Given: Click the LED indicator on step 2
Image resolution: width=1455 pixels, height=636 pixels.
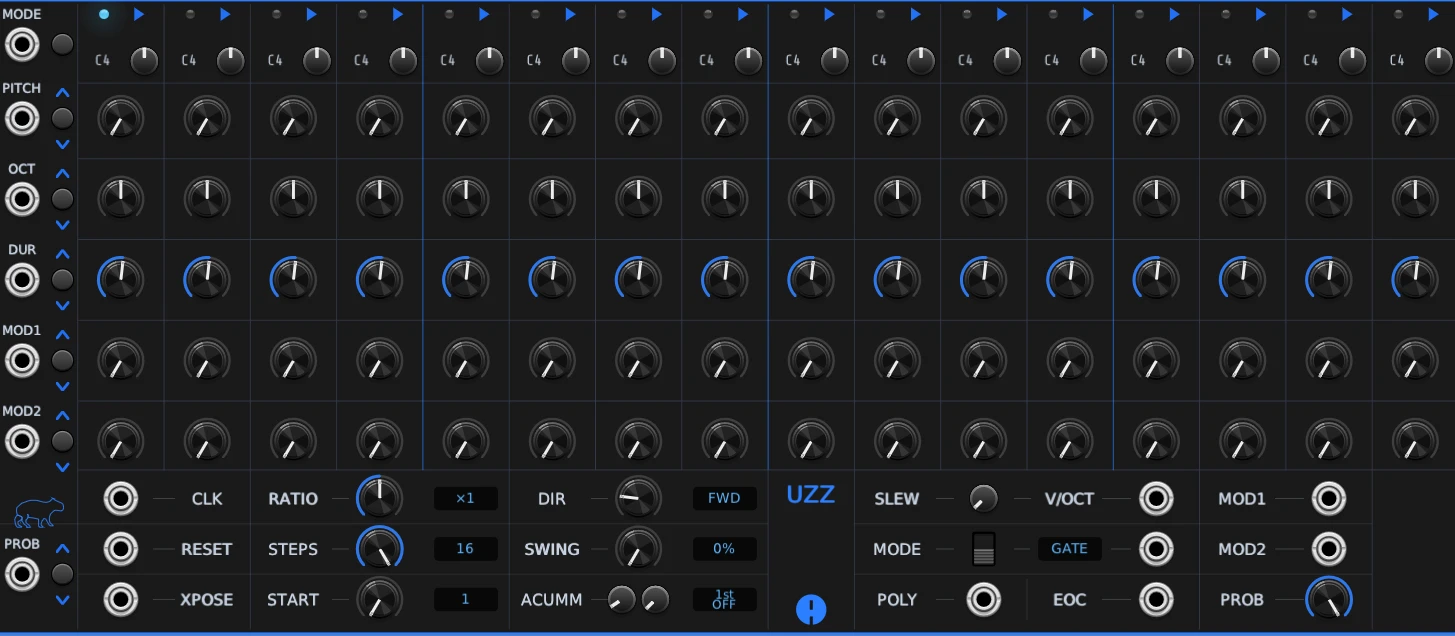Looking at the screenshot, I should (x=190, y=14).
